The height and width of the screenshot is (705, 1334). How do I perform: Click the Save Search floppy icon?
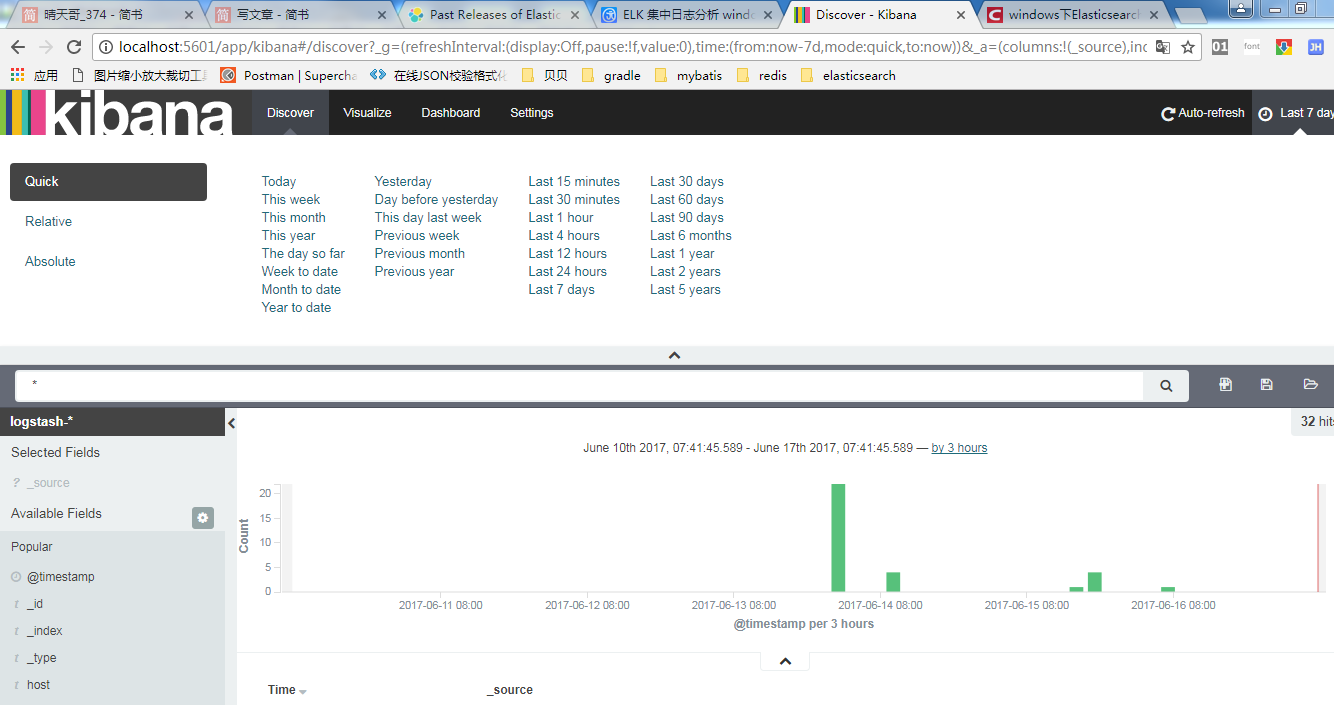tap(1267, 384)
